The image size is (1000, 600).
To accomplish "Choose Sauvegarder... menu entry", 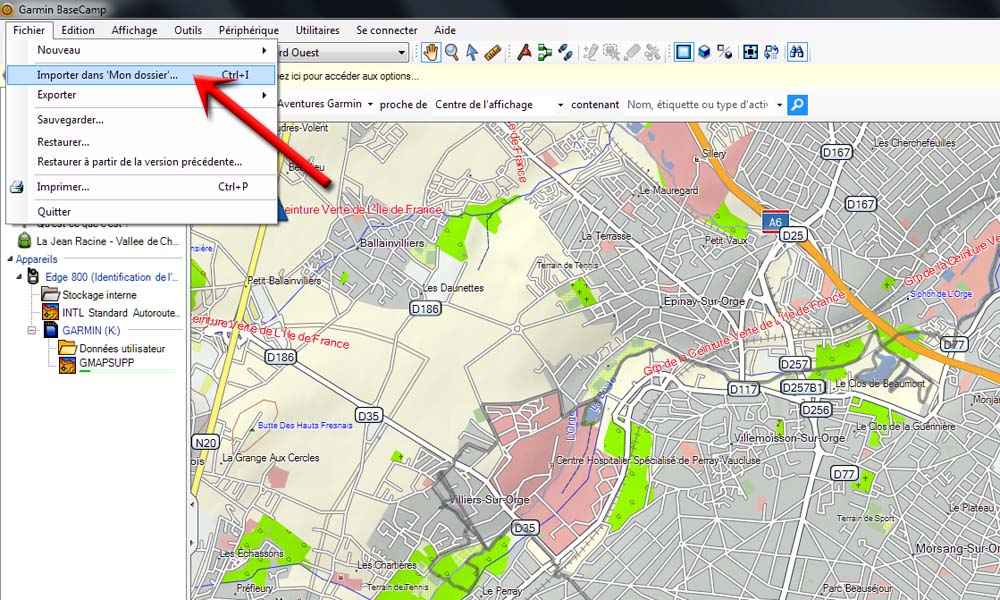I will point(141,120).
